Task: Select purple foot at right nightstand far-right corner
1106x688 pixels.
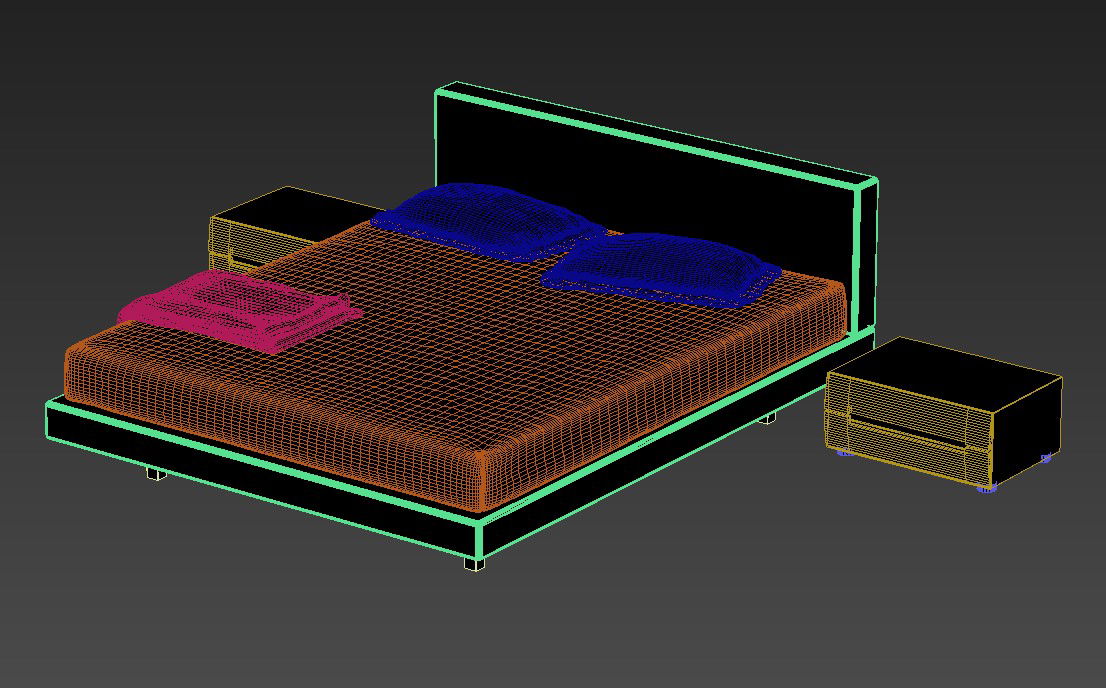Action: (1046, 459)
